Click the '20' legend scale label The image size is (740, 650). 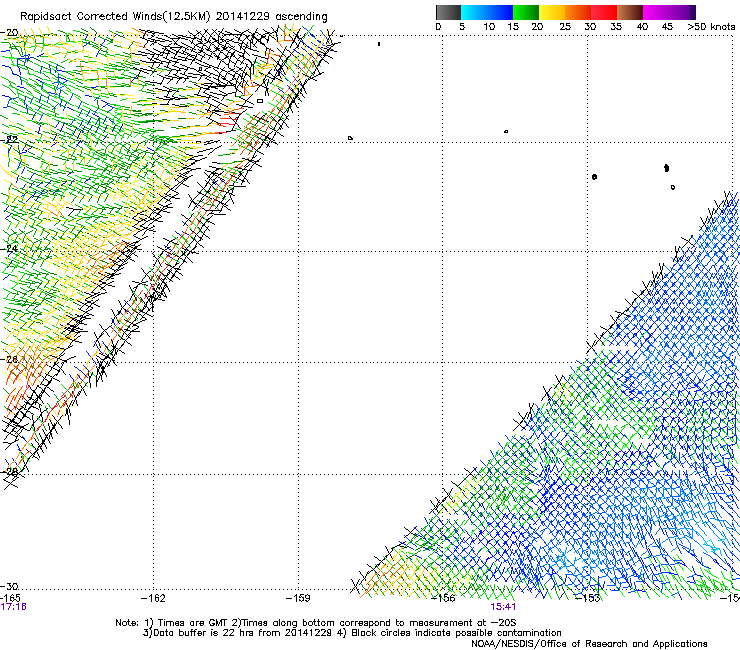click(x=537, y=27)
